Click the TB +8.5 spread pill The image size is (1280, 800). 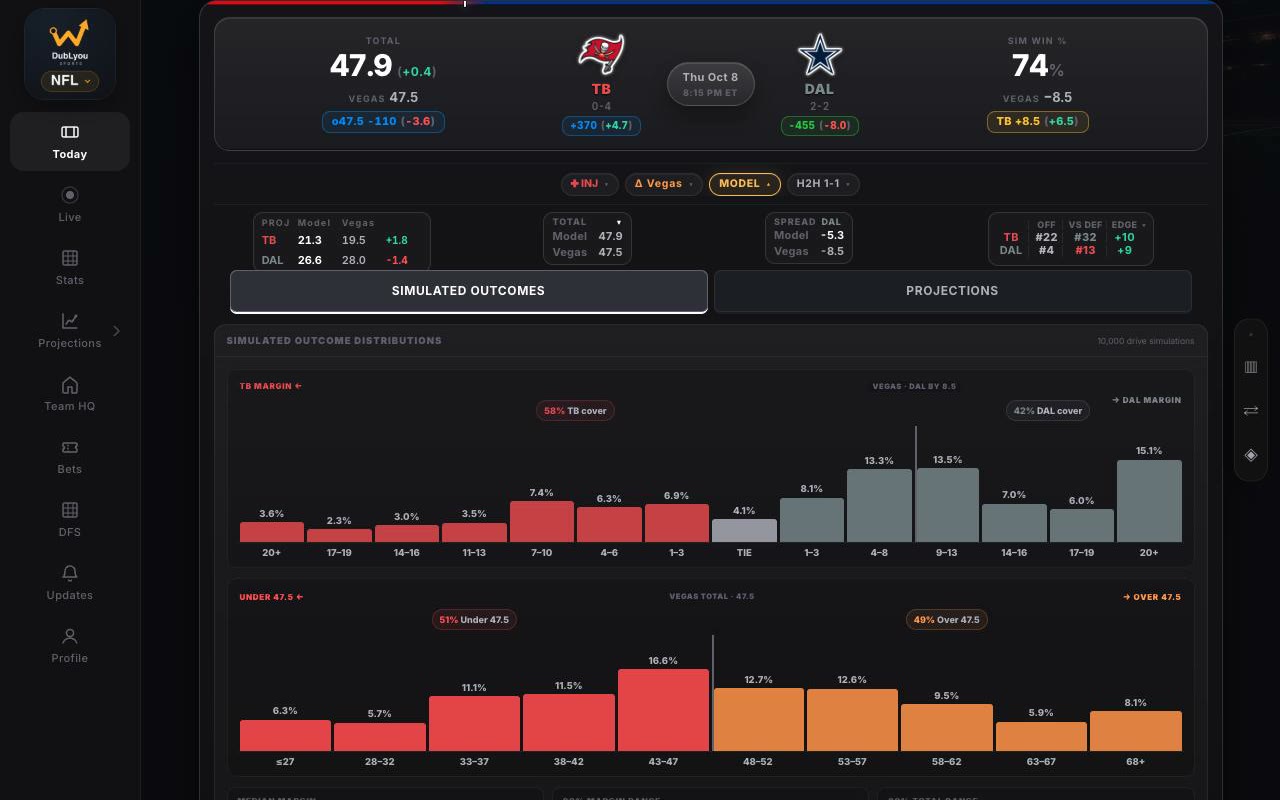pos(1037,122)
